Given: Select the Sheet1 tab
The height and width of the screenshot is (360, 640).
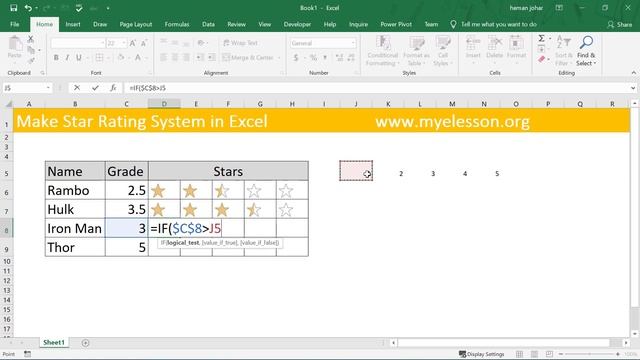Looking at the screenshot, I should pyautogui.click(x=54, y=342).
